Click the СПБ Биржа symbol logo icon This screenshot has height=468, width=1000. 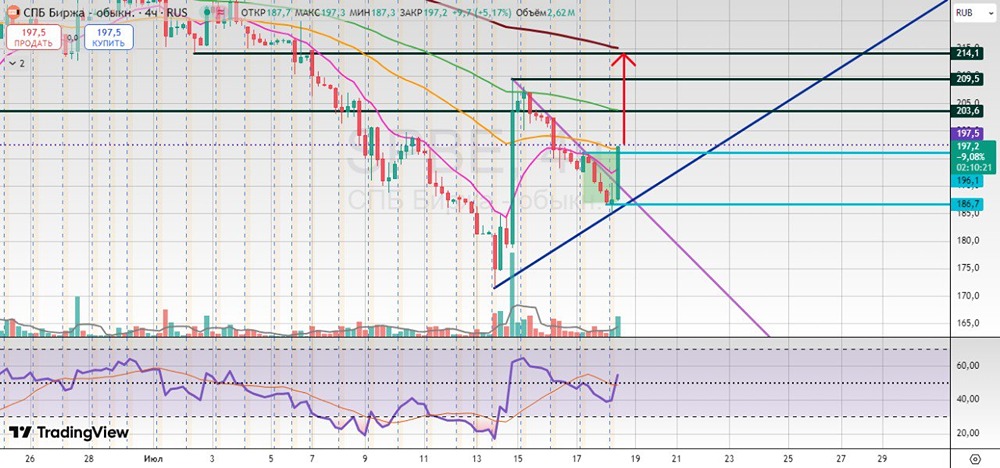pos(12,12)
